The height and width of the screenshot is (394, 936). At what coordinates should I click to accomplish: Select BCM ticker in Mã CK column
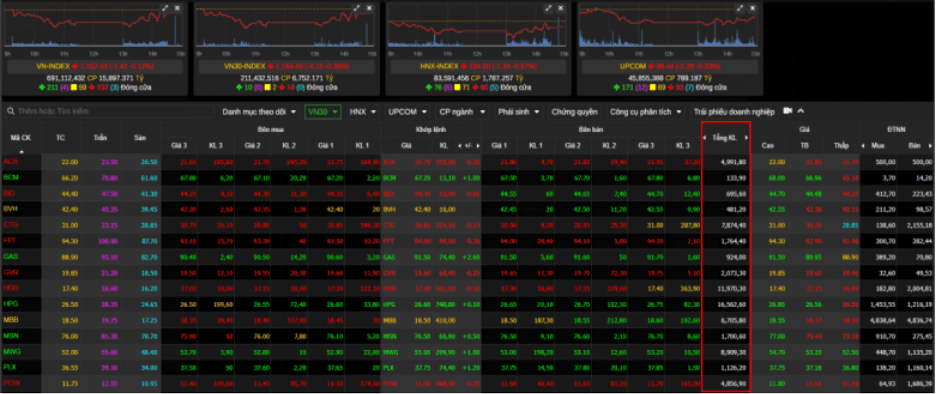point(11,177)
